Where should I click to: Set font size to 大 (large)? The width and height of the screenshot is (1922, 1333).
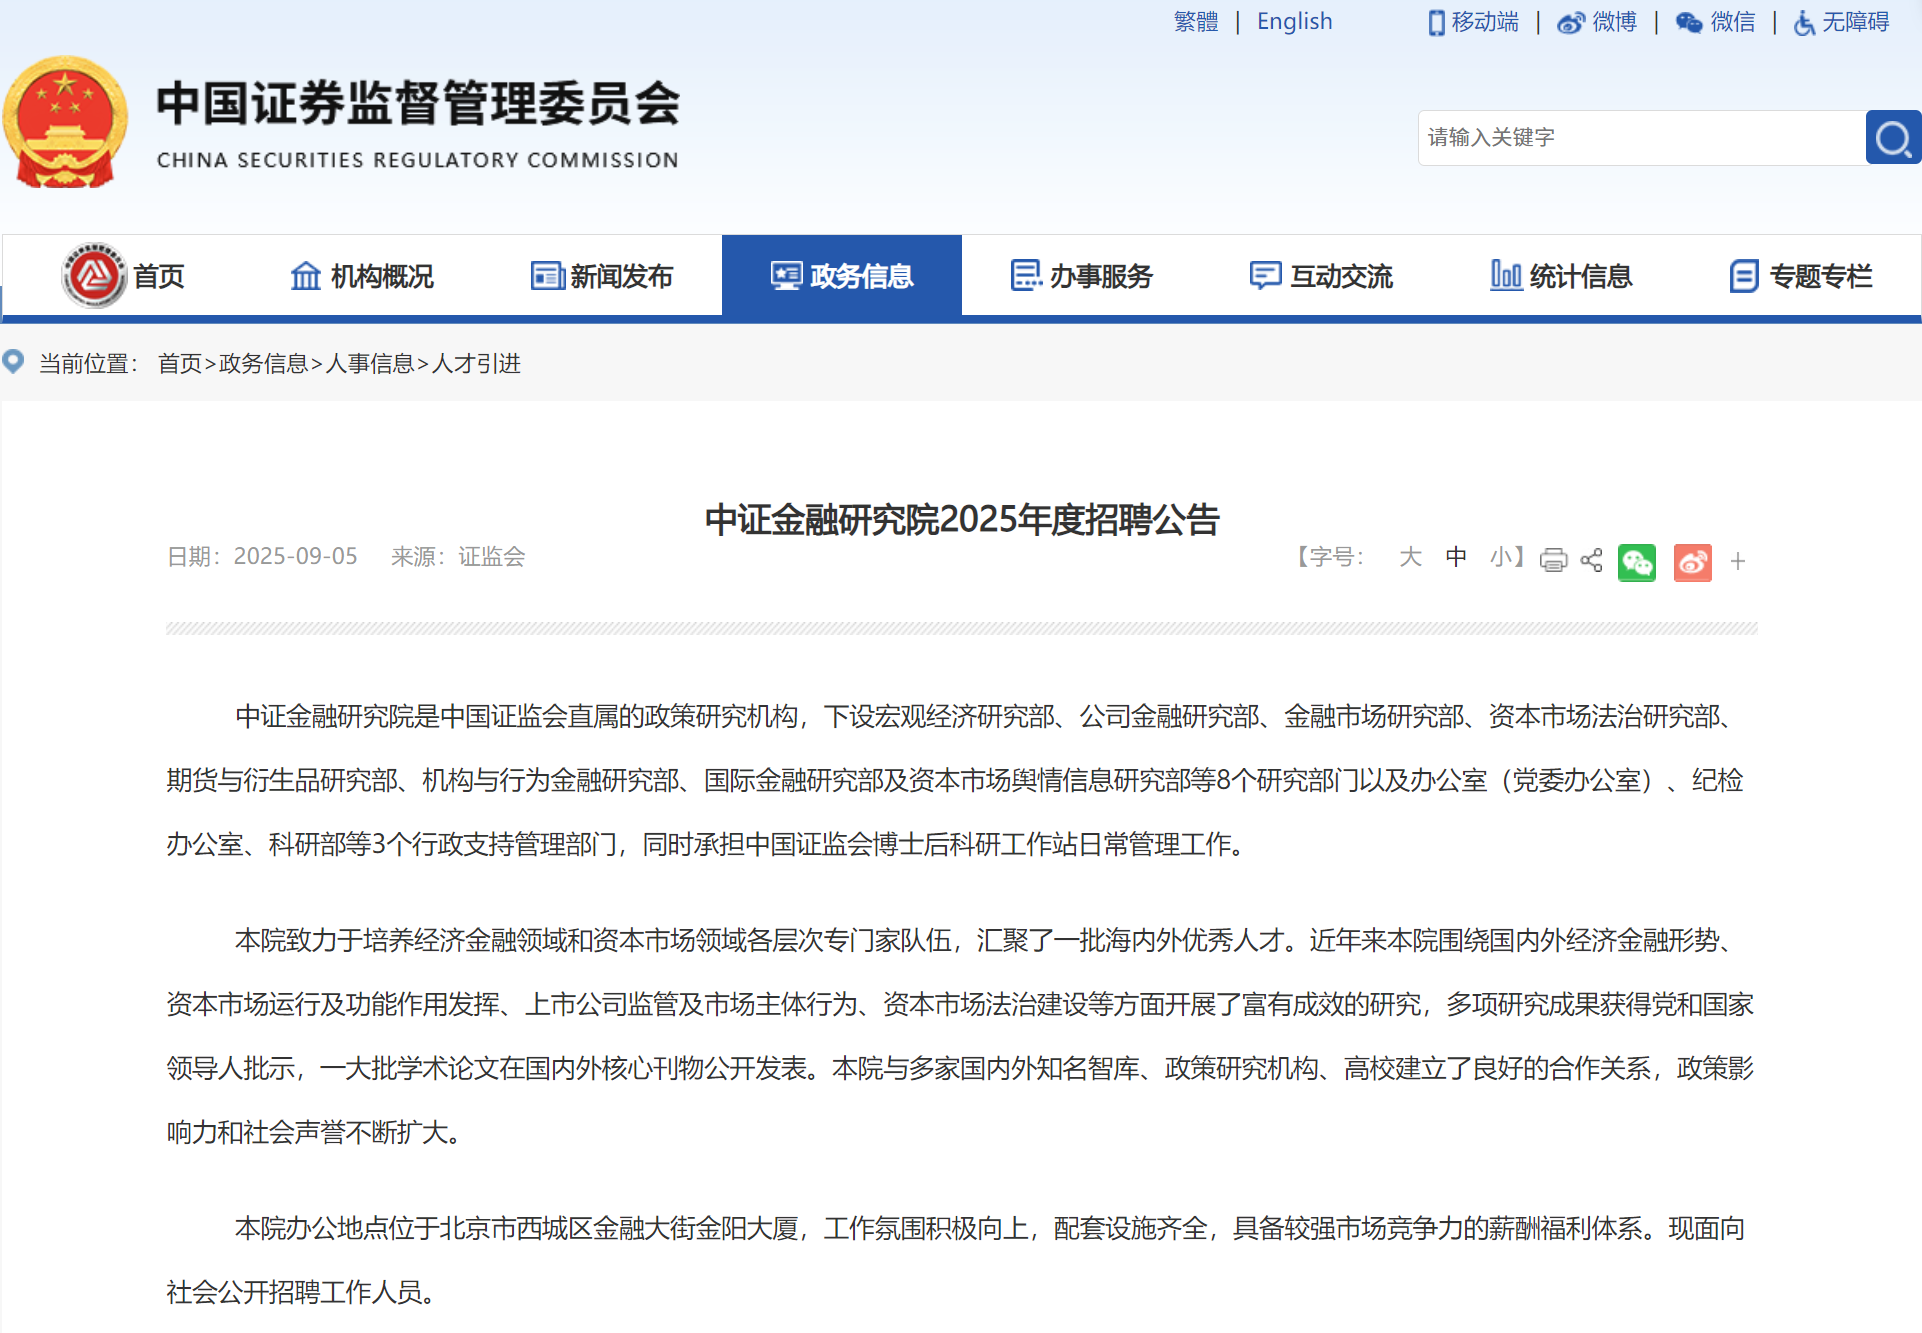pyautogui.click(x=1410, y=557)
